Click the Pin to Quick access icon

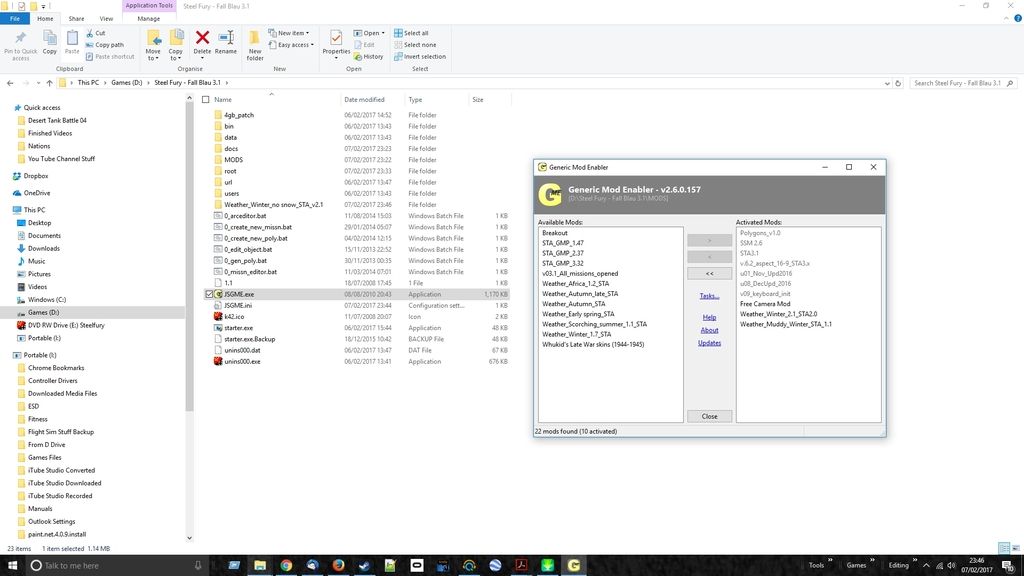click(x=20, y=38)
